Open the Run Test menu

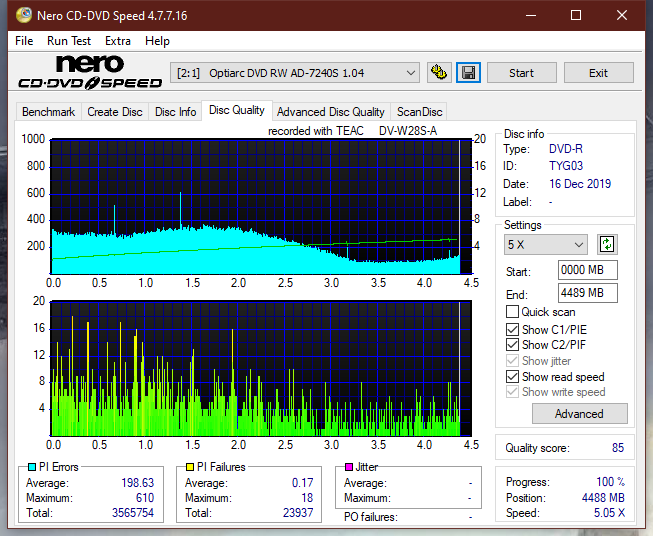(69, 41)
